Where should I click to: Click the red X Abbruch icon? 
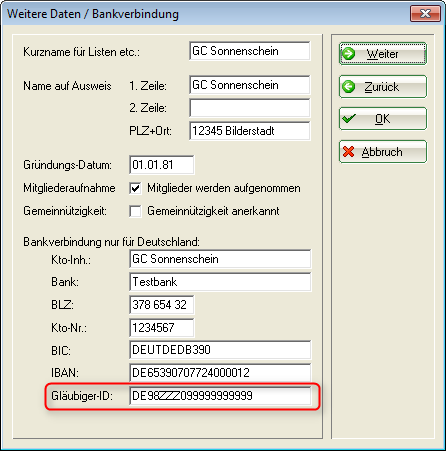pyautogui.click(x=348, y=152)
